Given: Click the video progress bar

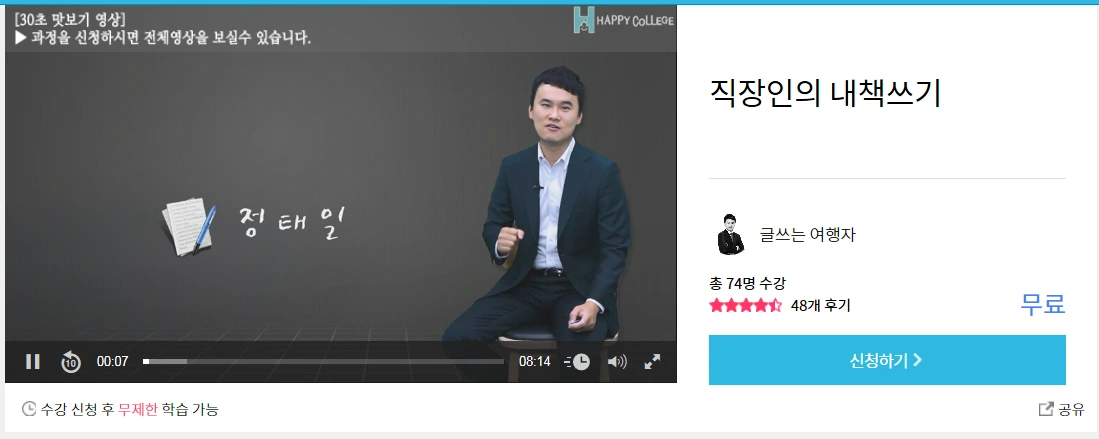Looking at the screenshot, I should click(324, 362).
